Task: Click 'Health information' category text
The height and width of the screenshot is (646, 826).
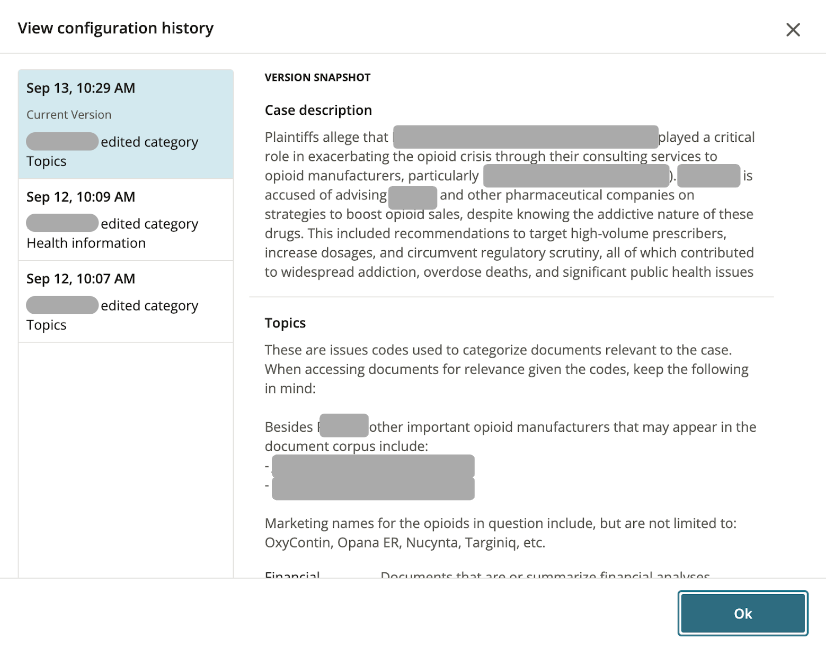Action: pos(86,243)
